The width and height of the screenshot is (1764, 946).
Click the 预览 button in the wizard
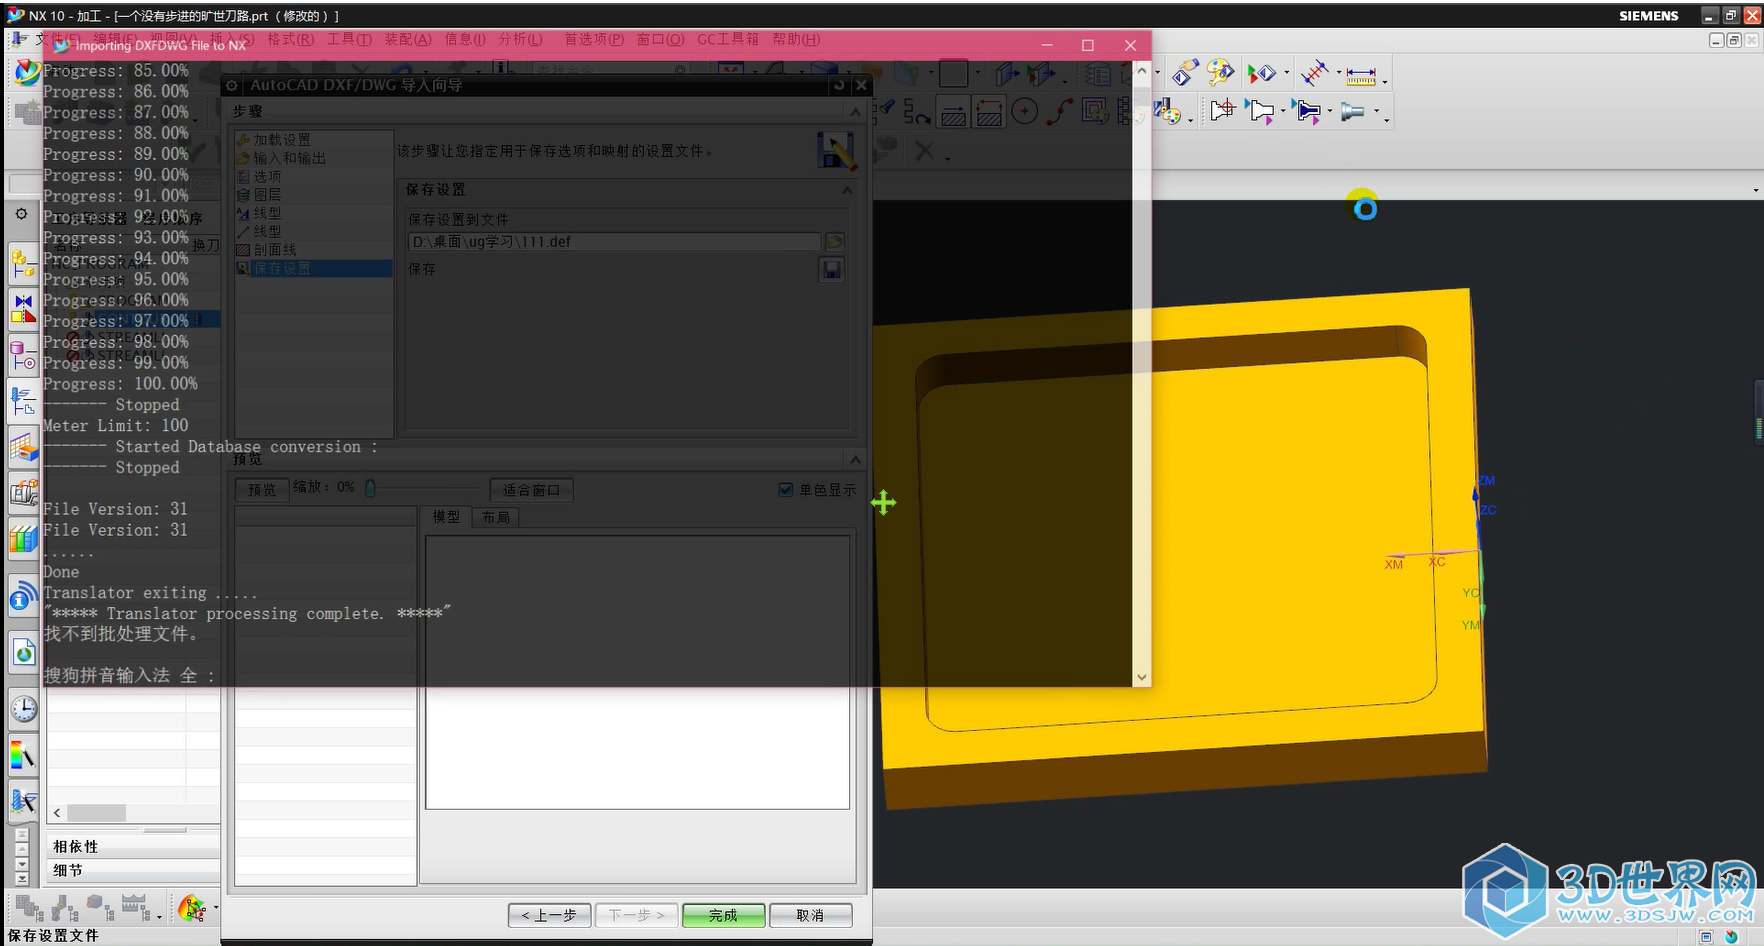tap(262, 490)
